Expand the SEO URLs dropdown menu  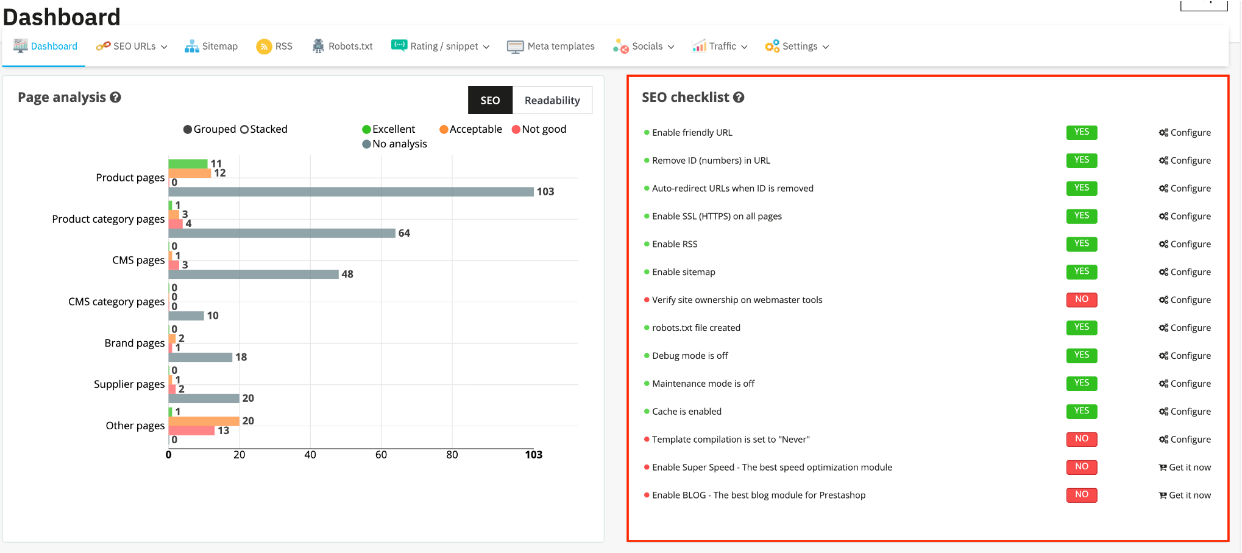(x=163, y=46)
